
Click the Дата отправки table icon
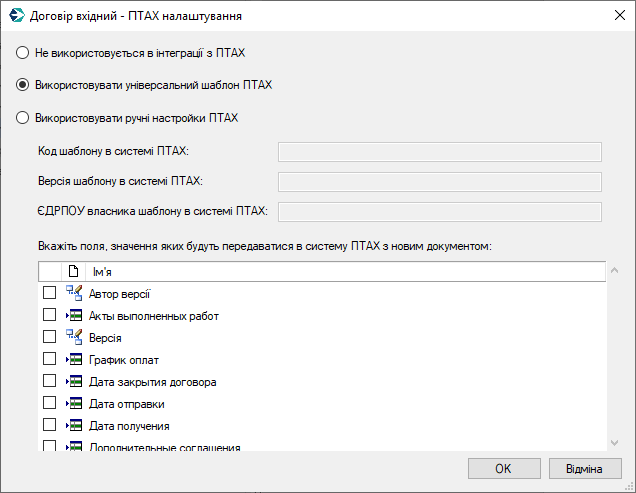tap(74, 403)
